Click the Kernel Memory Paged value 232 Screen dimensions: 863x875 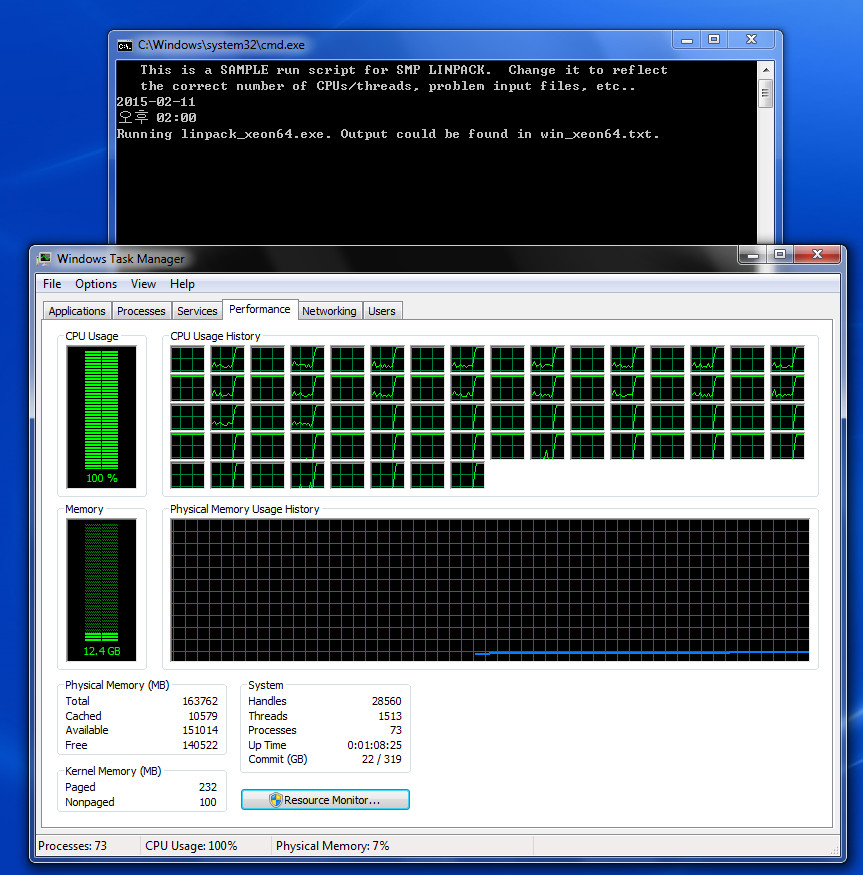[x=208, y=787]
